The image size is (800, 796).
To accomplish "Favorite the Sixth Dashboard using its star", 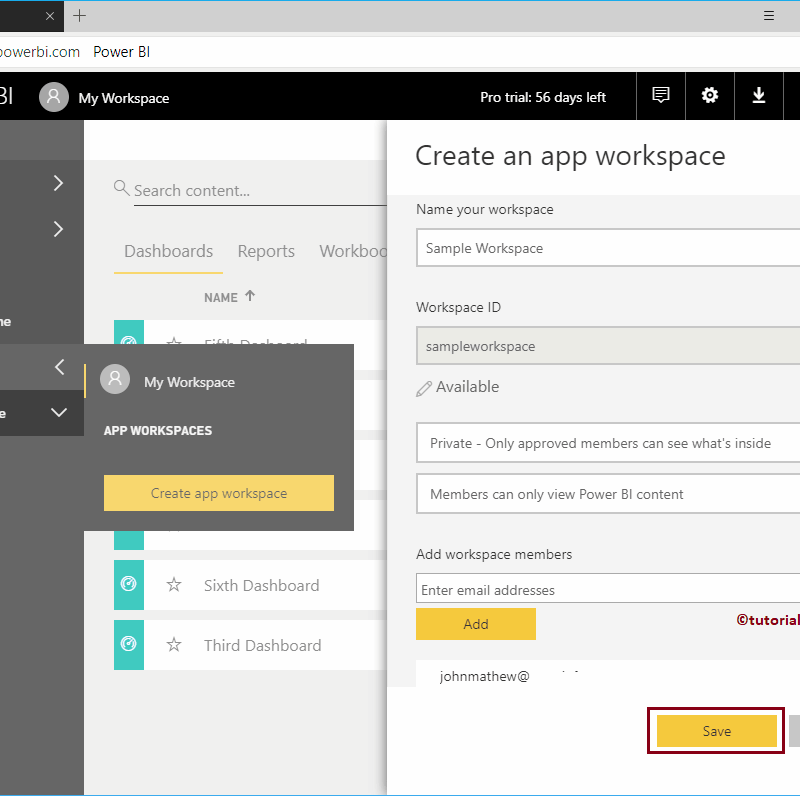I will tap(174, 585).
